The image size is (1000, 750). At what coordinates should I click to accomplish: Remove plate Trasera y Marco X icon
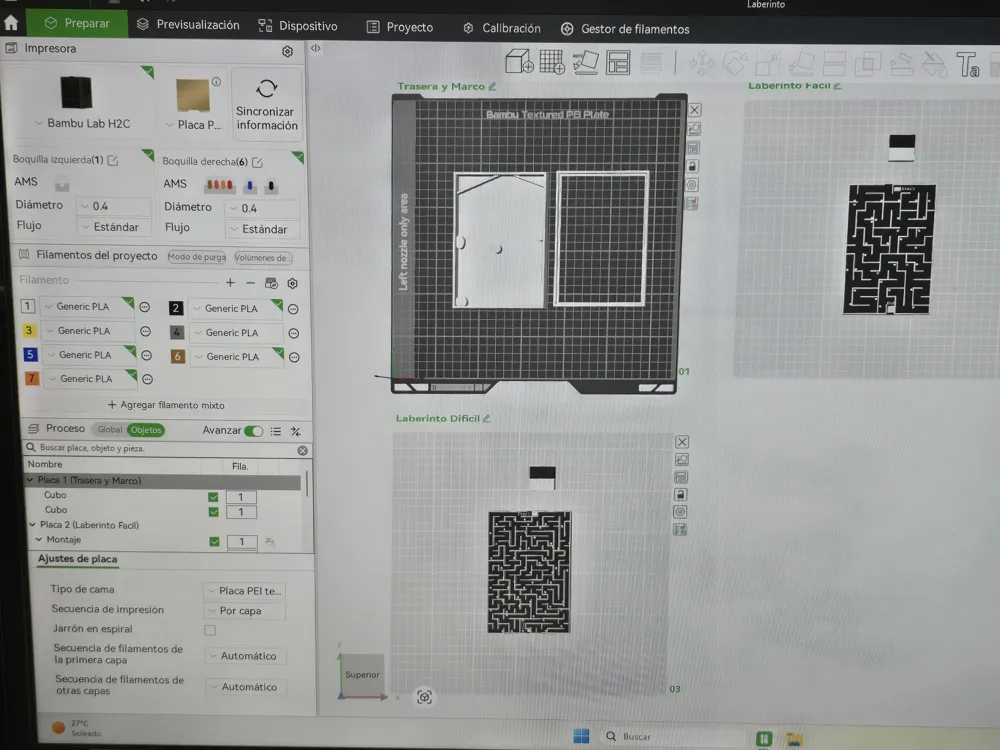pyautogui.click(x=695, y=110)
